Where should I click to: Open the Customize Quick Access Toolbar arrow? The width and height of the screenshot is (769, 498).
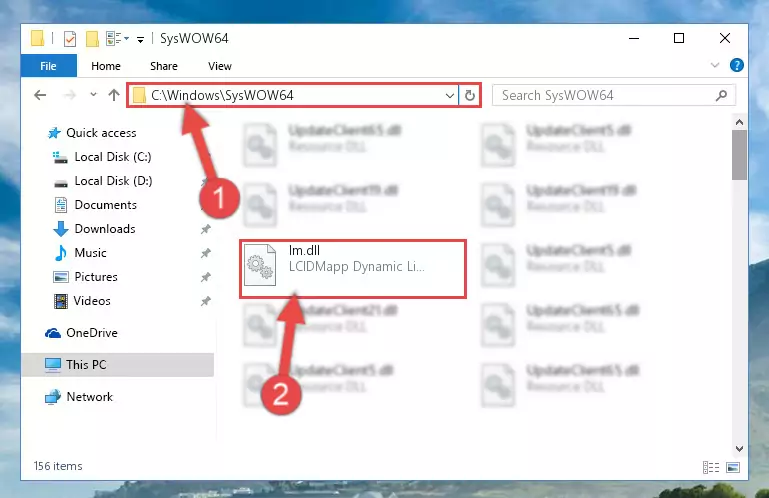pos(140,39)
